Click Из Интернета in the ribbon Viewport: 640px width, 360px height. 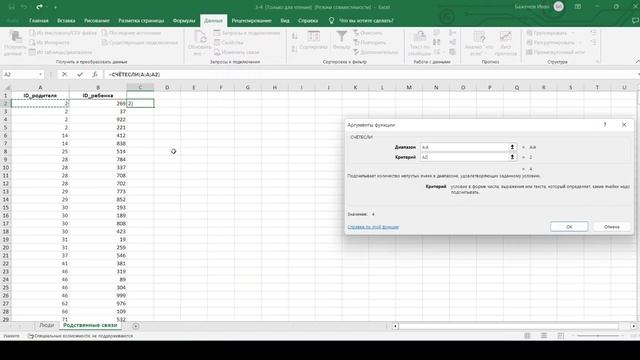coord(49,42)
